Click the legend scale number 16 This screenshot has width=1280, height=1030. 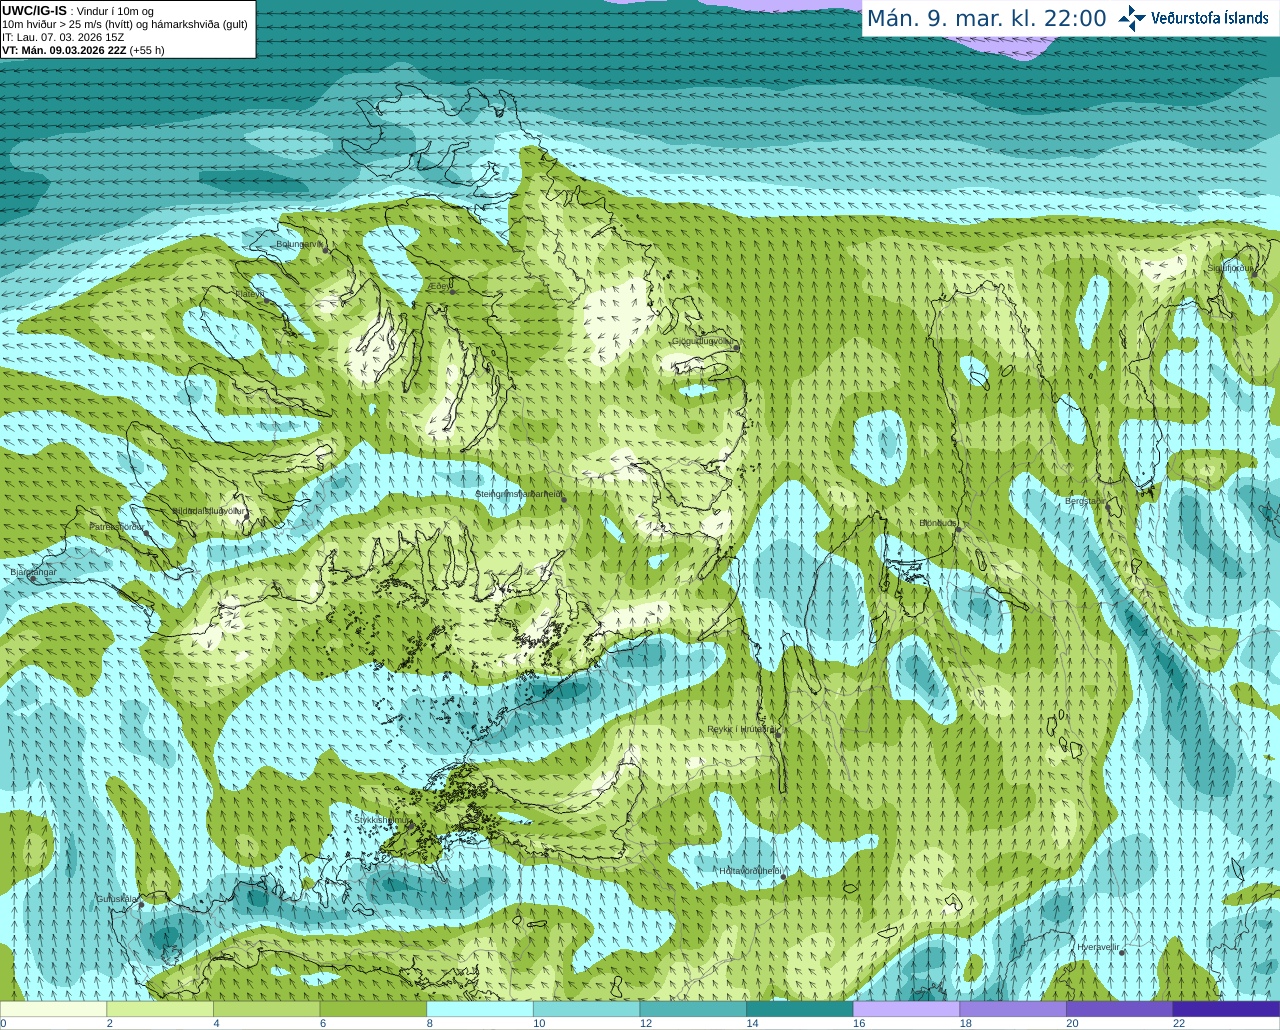pos(859,1023)
